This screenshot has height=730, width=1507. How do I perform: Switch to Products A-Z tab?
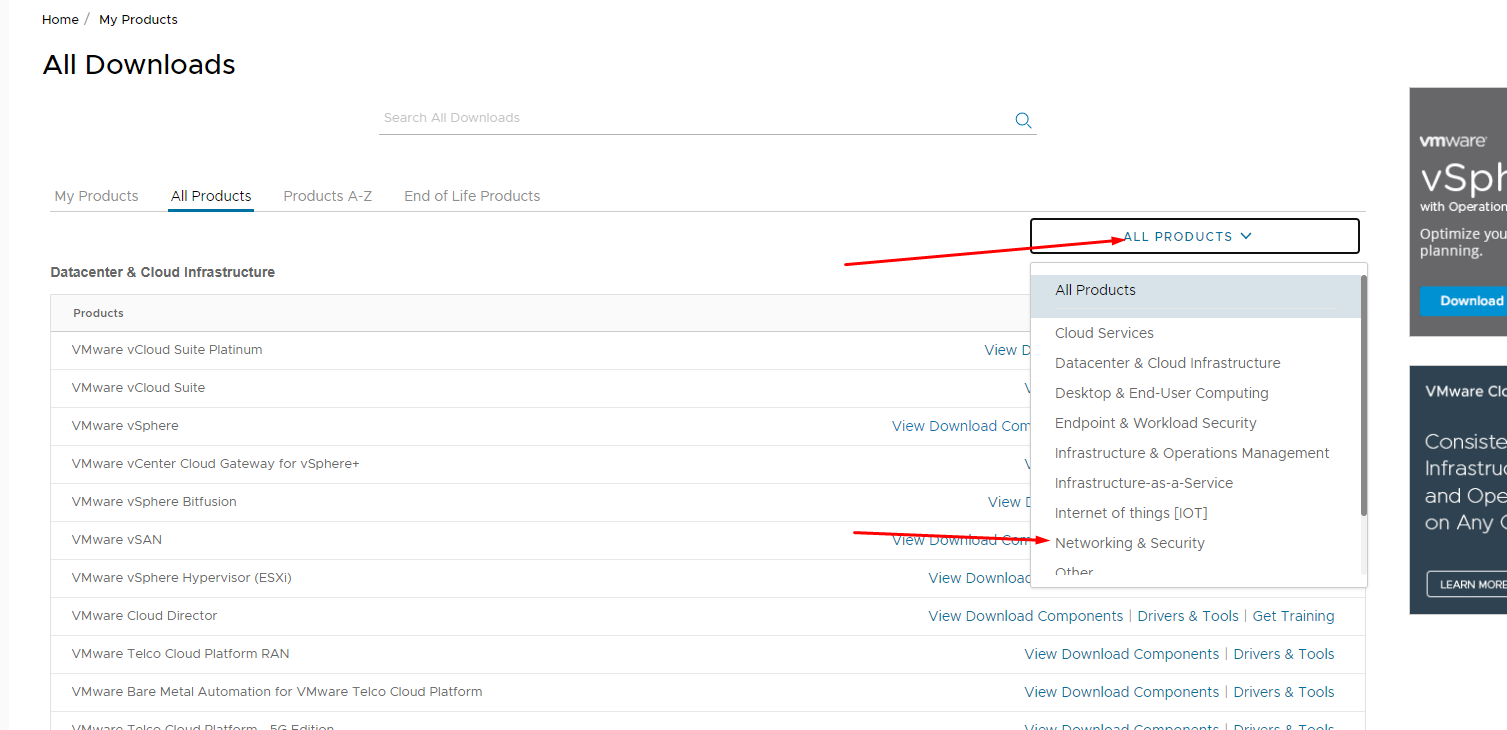(x=328, y=196)
